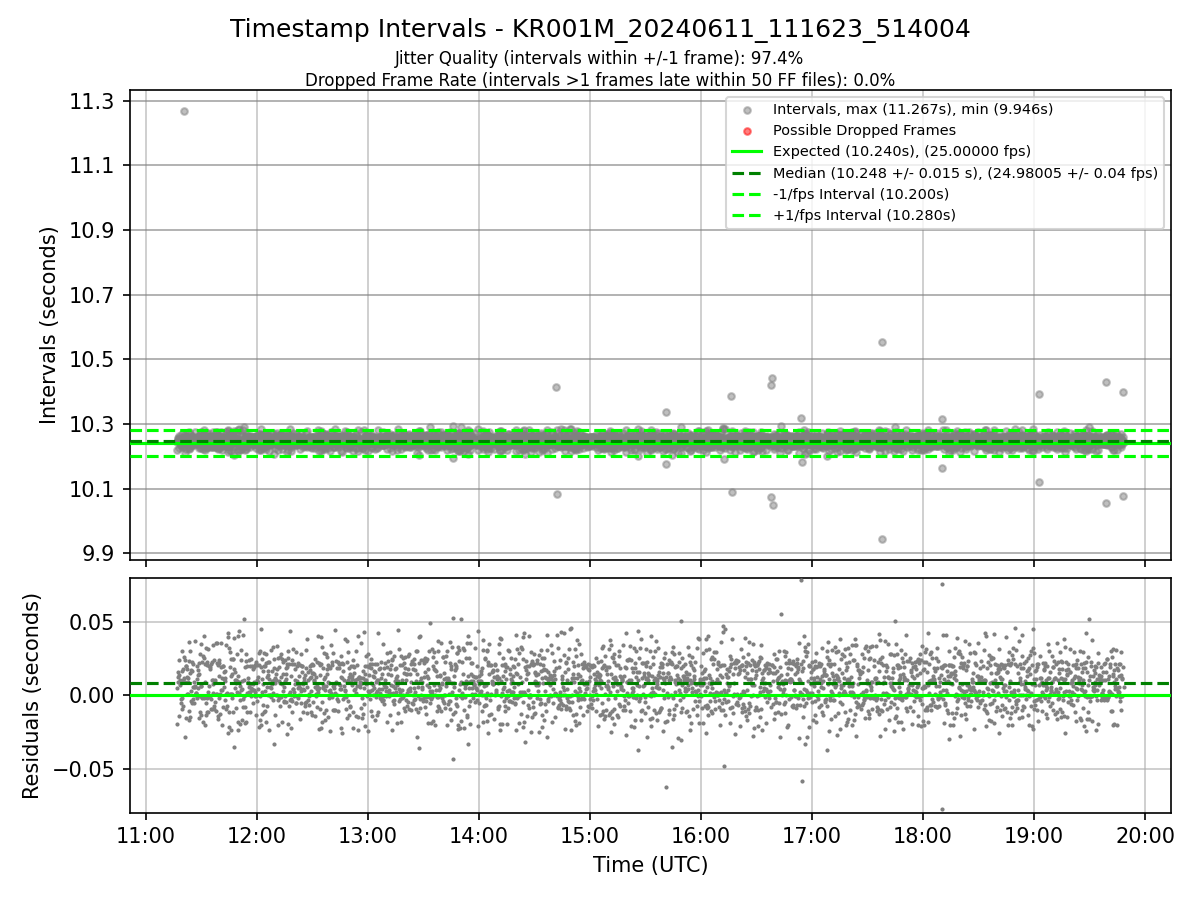Click the dashed dark green Median legend swatch
The height and width of the screenshot is (900, 1200).
[x=747, y=173]
